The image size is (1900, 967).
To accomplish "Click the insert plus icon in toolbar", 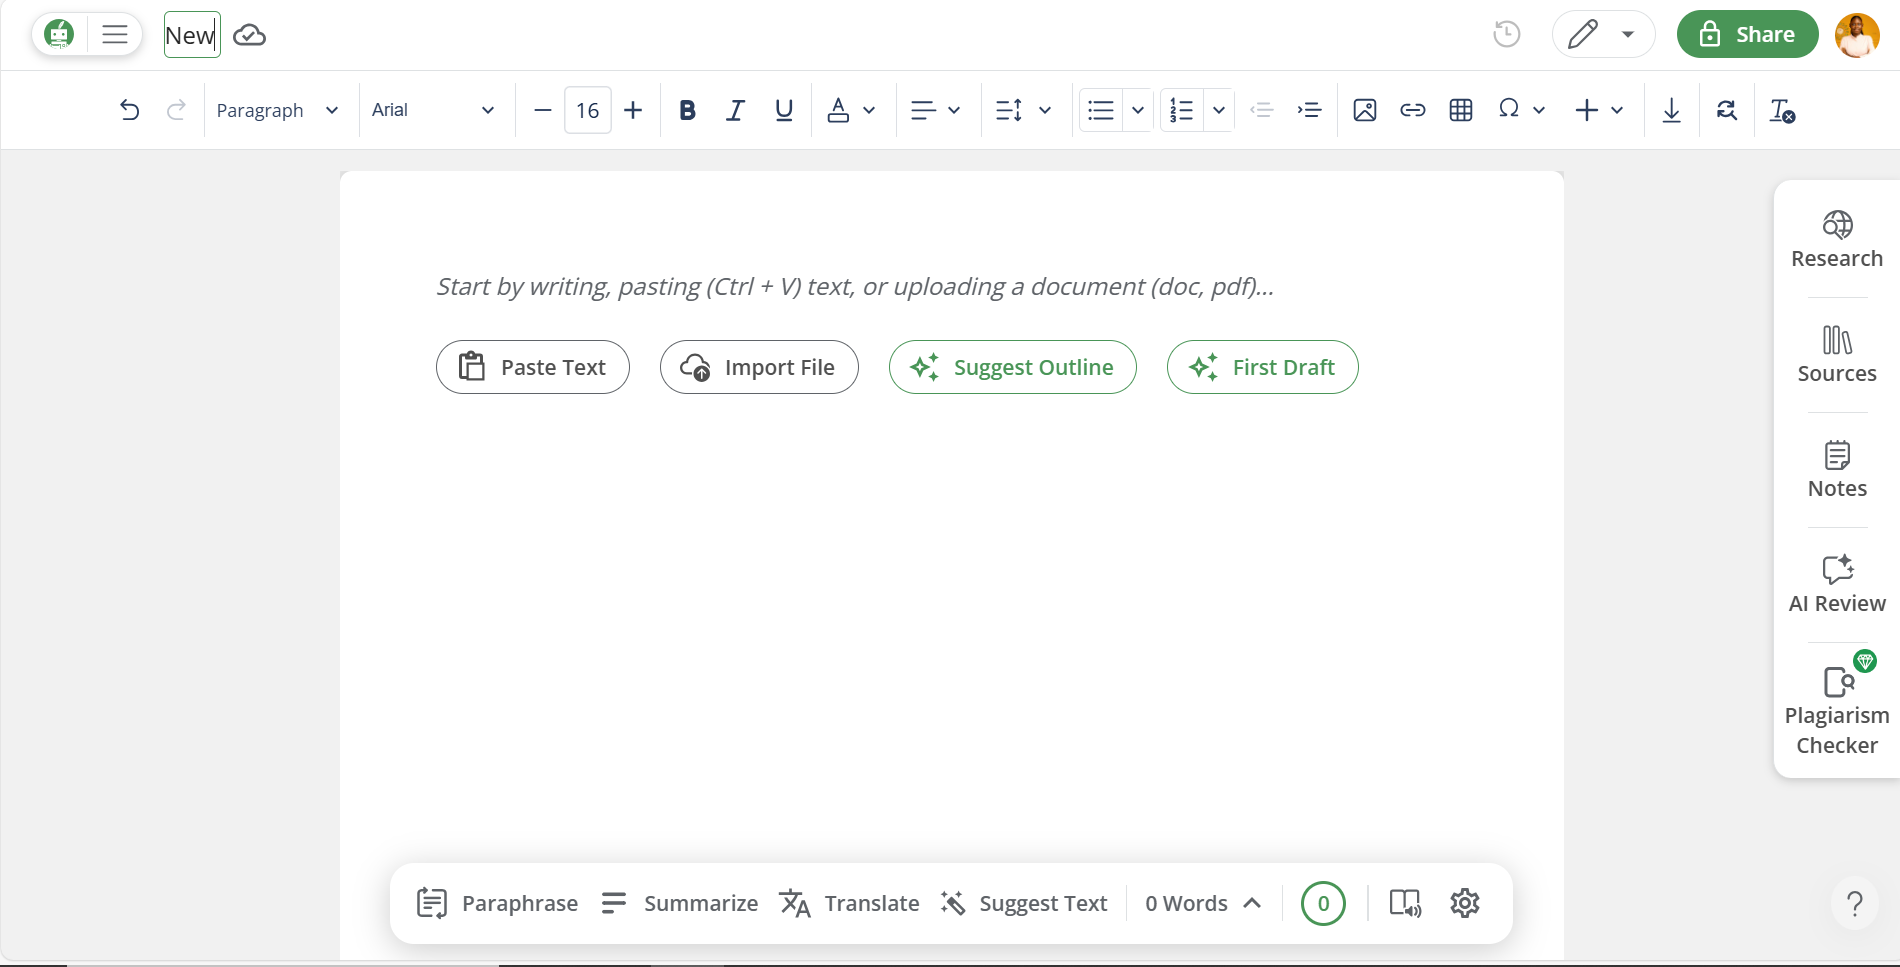I will (x=1587, y=110).
